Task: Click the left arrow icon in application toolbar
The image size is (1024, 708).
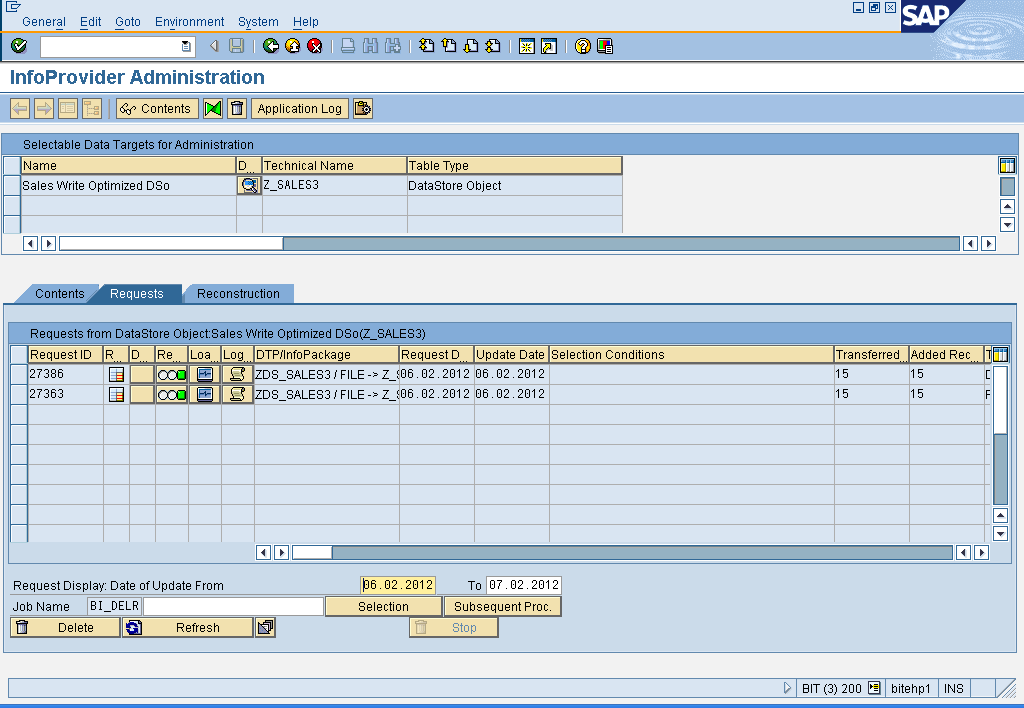Action: point(20,108)
